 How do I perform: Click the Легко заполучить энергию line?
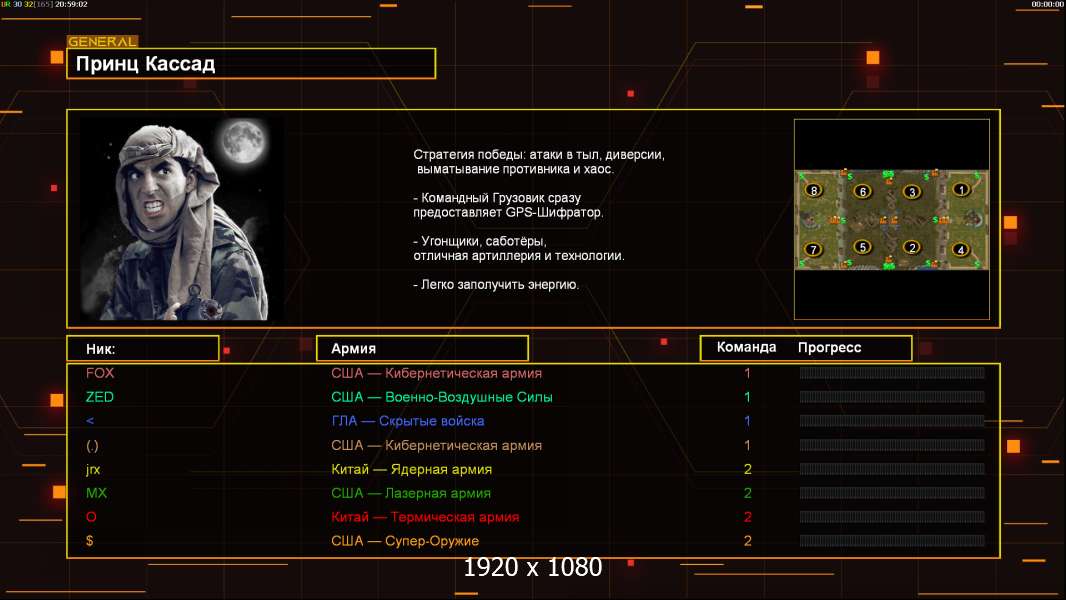[x=496, y=285]
